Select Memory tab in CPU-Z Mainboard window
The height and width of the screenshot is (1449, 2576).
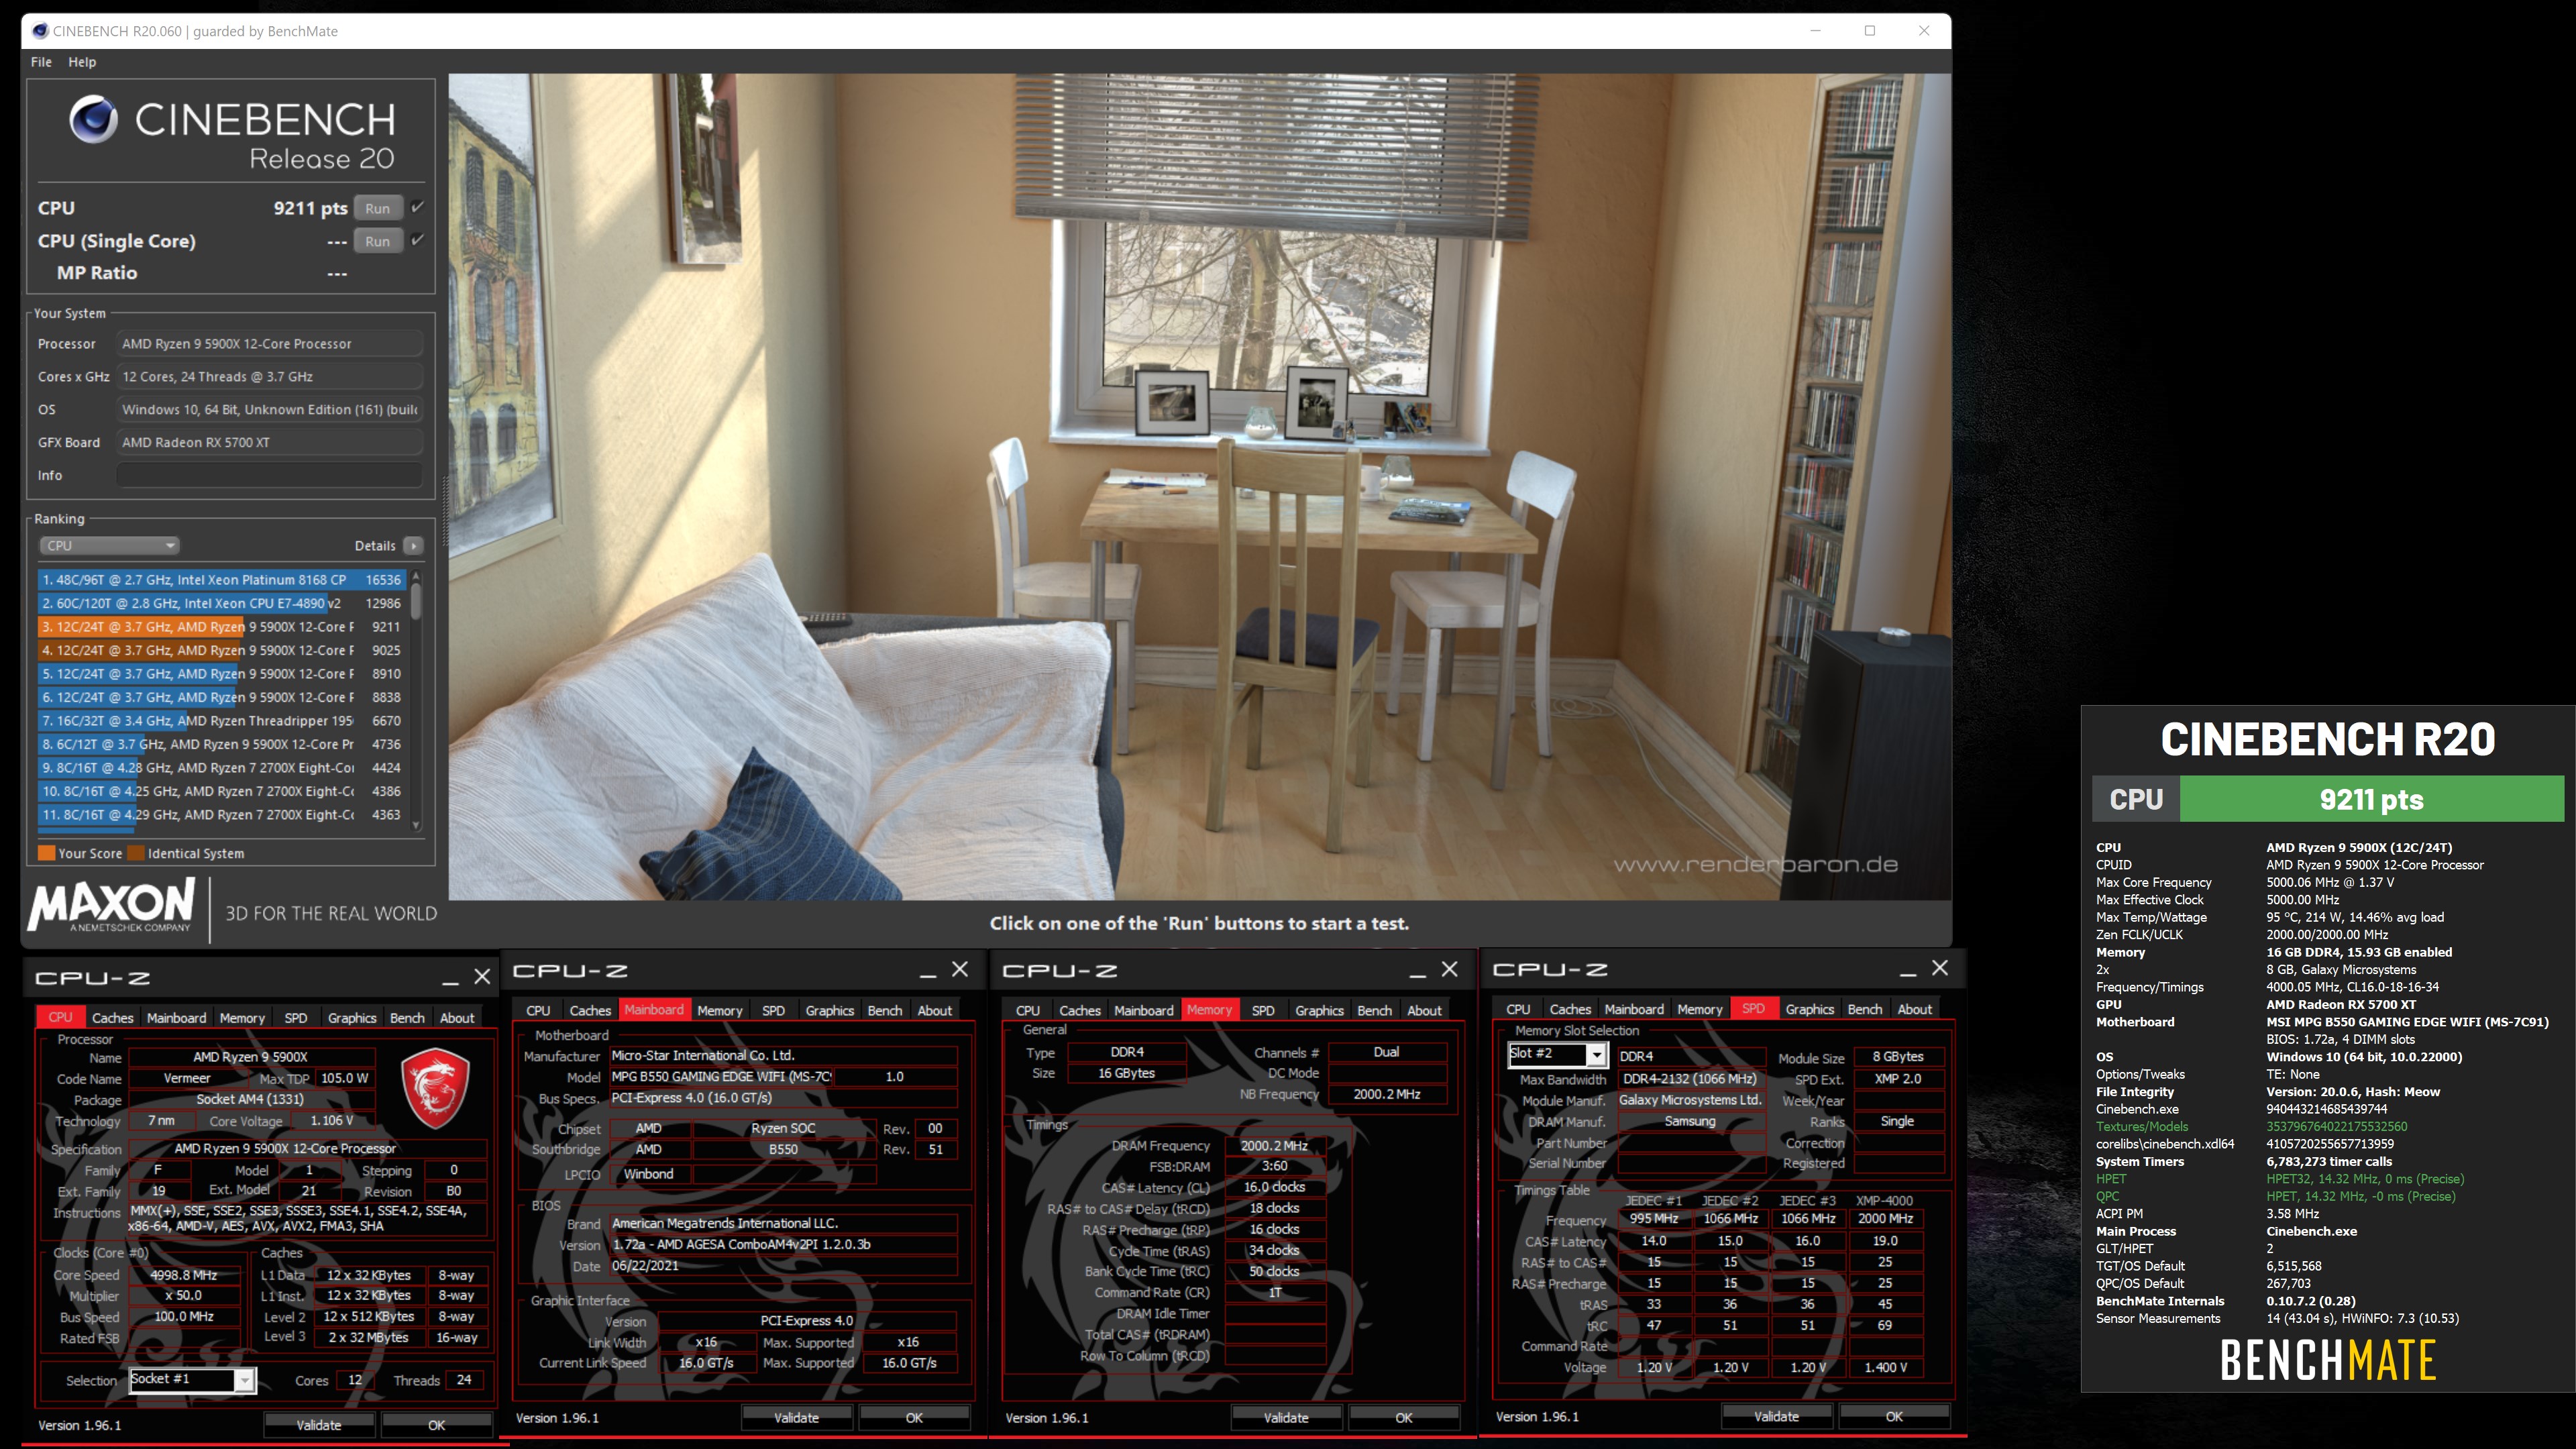point(720,1011)
